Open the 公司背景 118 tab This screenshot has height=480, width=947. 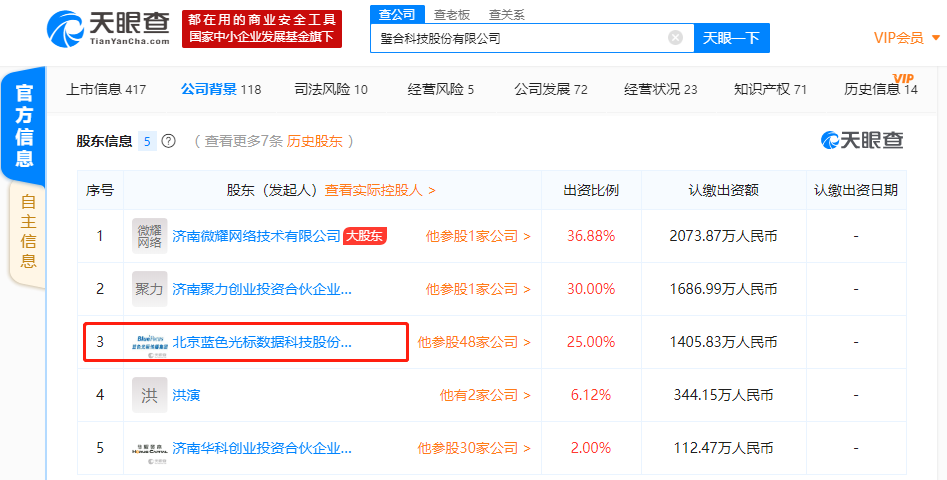coord(221,89)
